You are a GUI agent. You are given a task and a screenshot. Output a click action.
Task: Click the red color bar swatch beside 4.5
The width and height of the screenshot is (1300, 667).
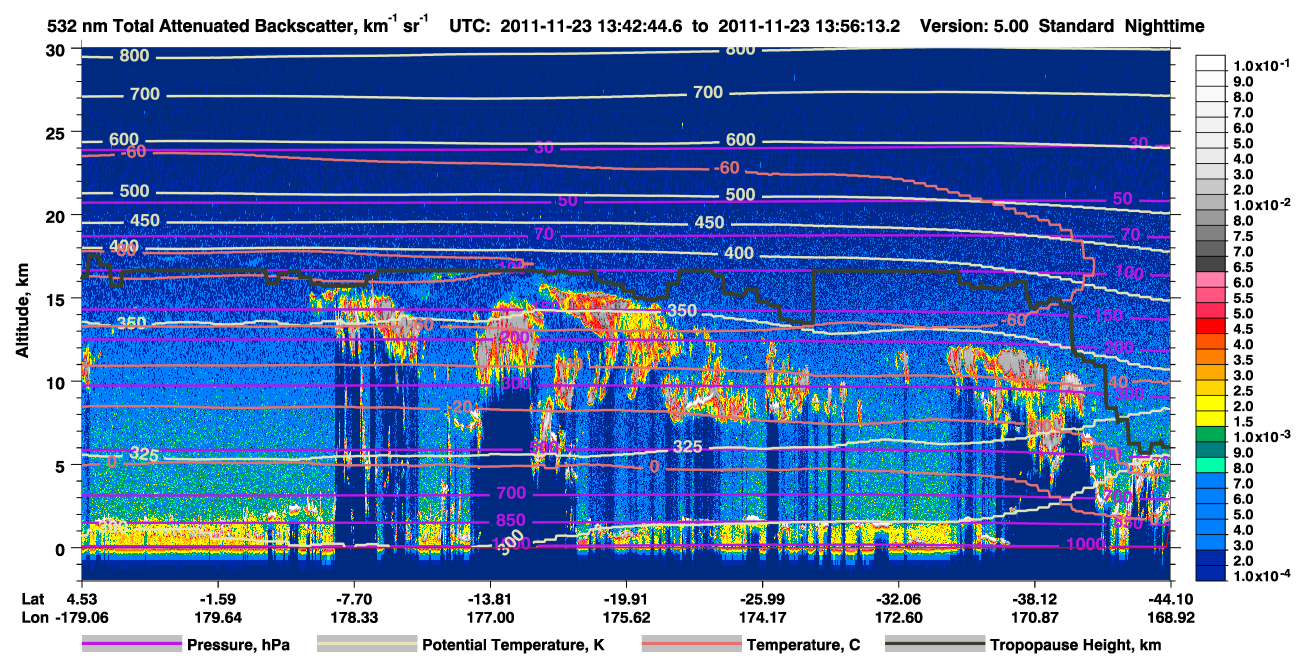(1213, 328)
